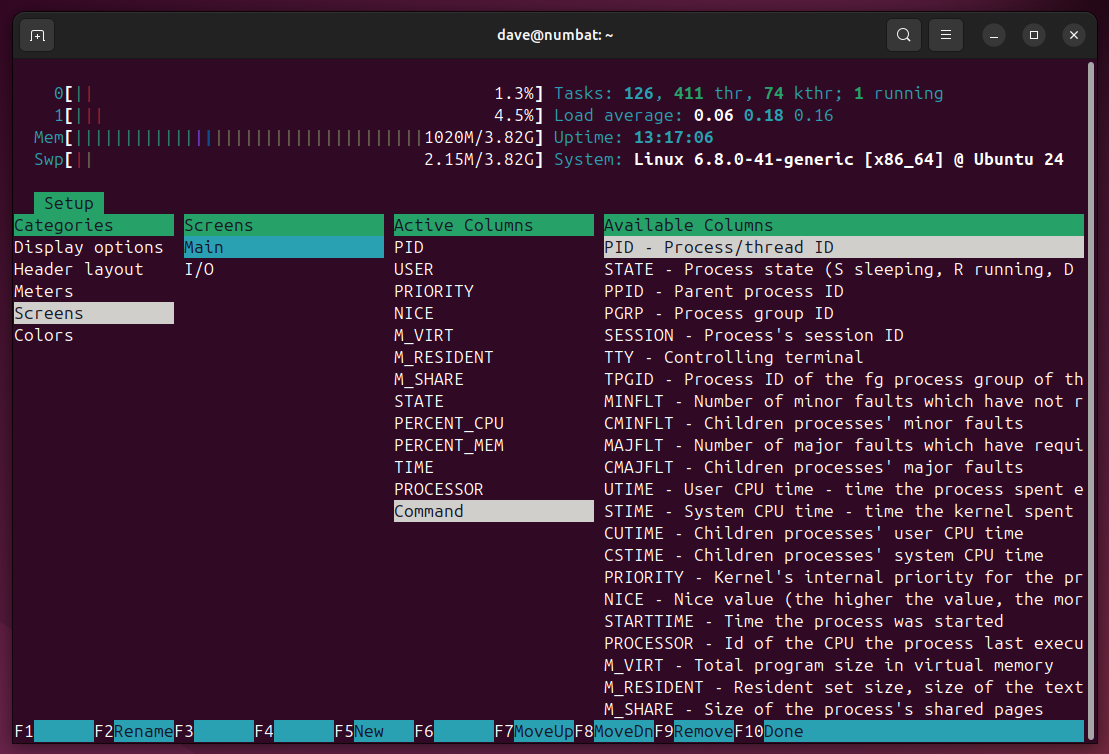Click F8 MoveDn button
The height and width of the screenshot is (754, 1109).
(x=614, y=731)
